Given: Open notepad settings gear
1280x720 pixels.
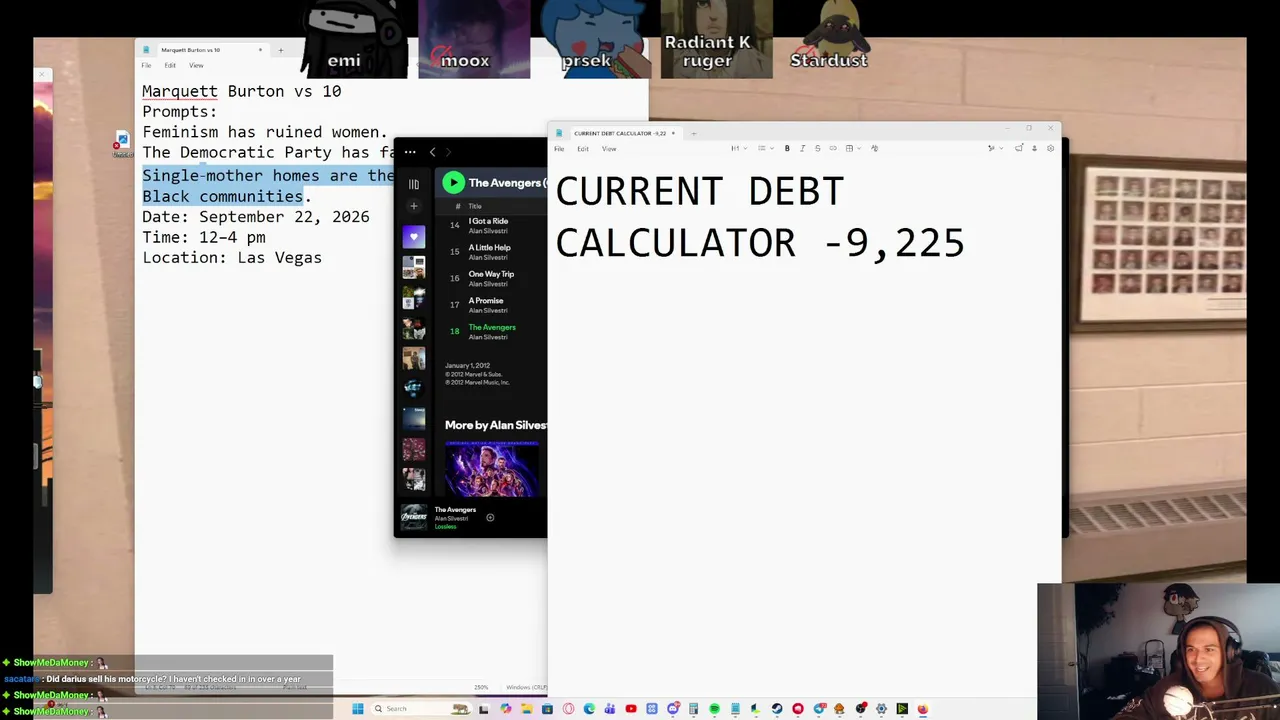Looking at the screenshot, I should (x=1050, y=148).
